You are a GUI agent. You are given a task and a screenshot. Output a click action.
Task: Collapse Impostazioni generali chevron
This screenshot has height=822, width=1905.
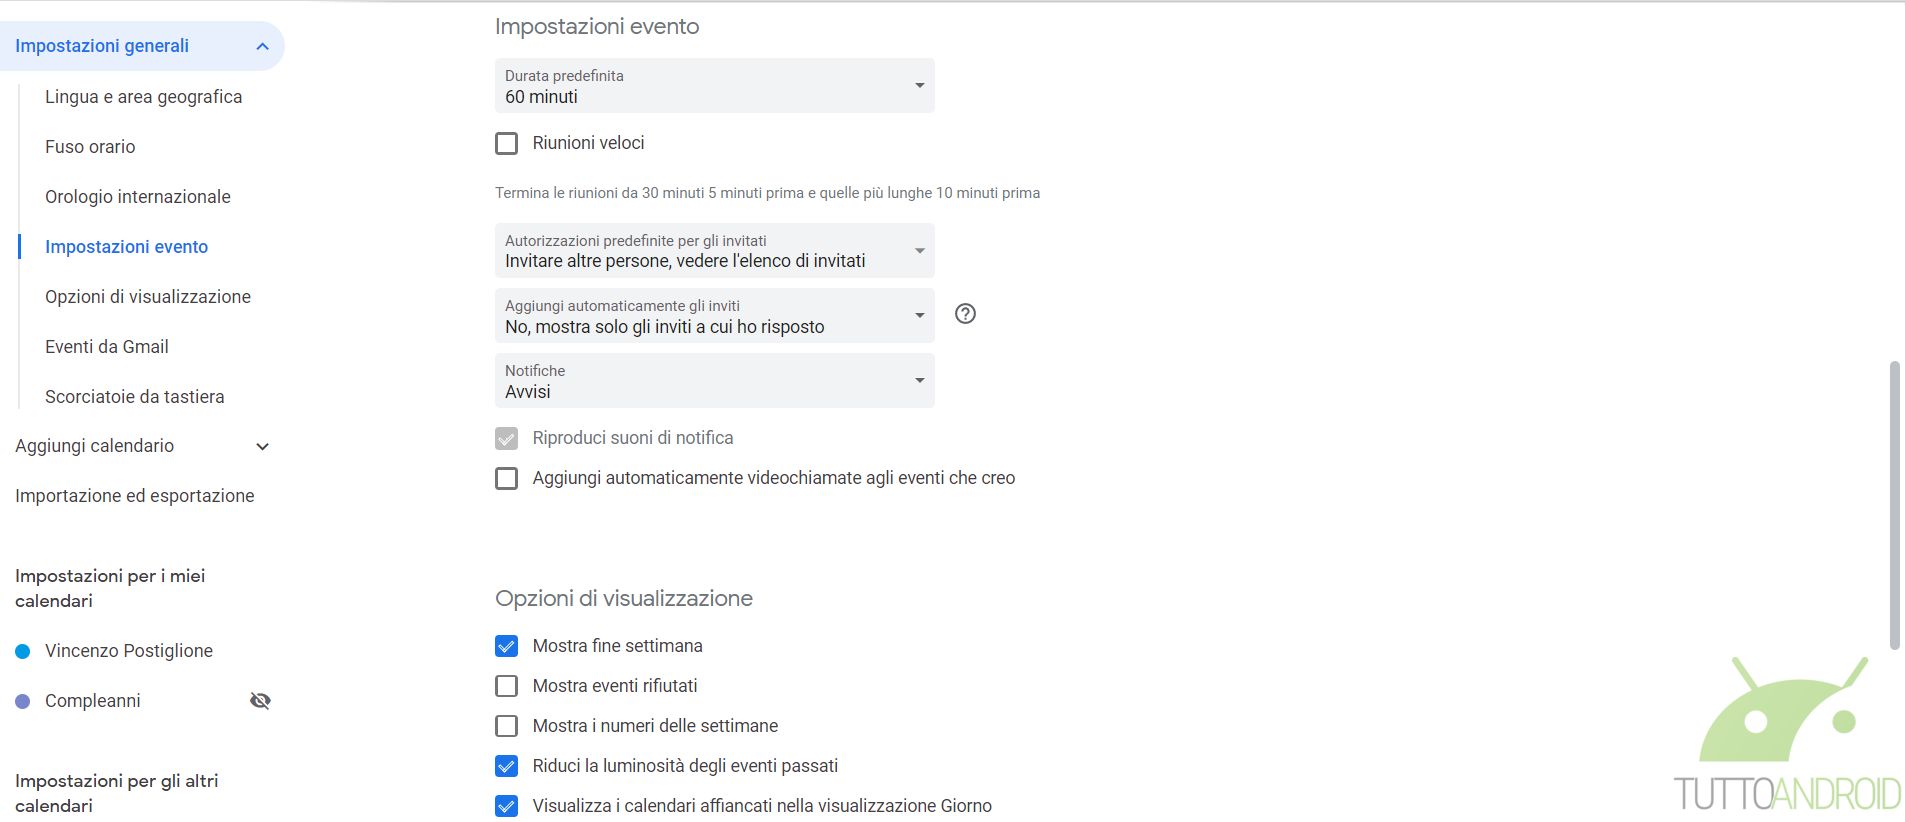tap(262, 47)
